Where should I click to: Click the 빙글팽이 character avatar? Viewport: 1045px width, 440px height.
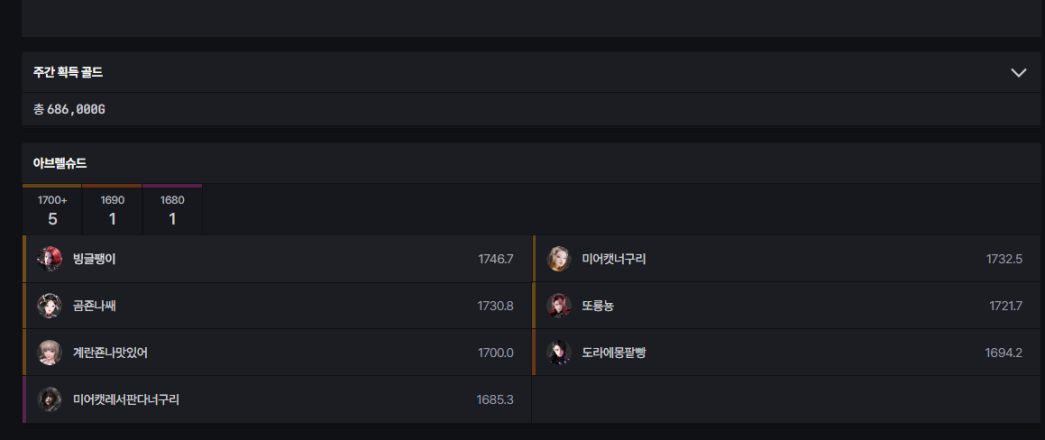click(x=50, y=259)
